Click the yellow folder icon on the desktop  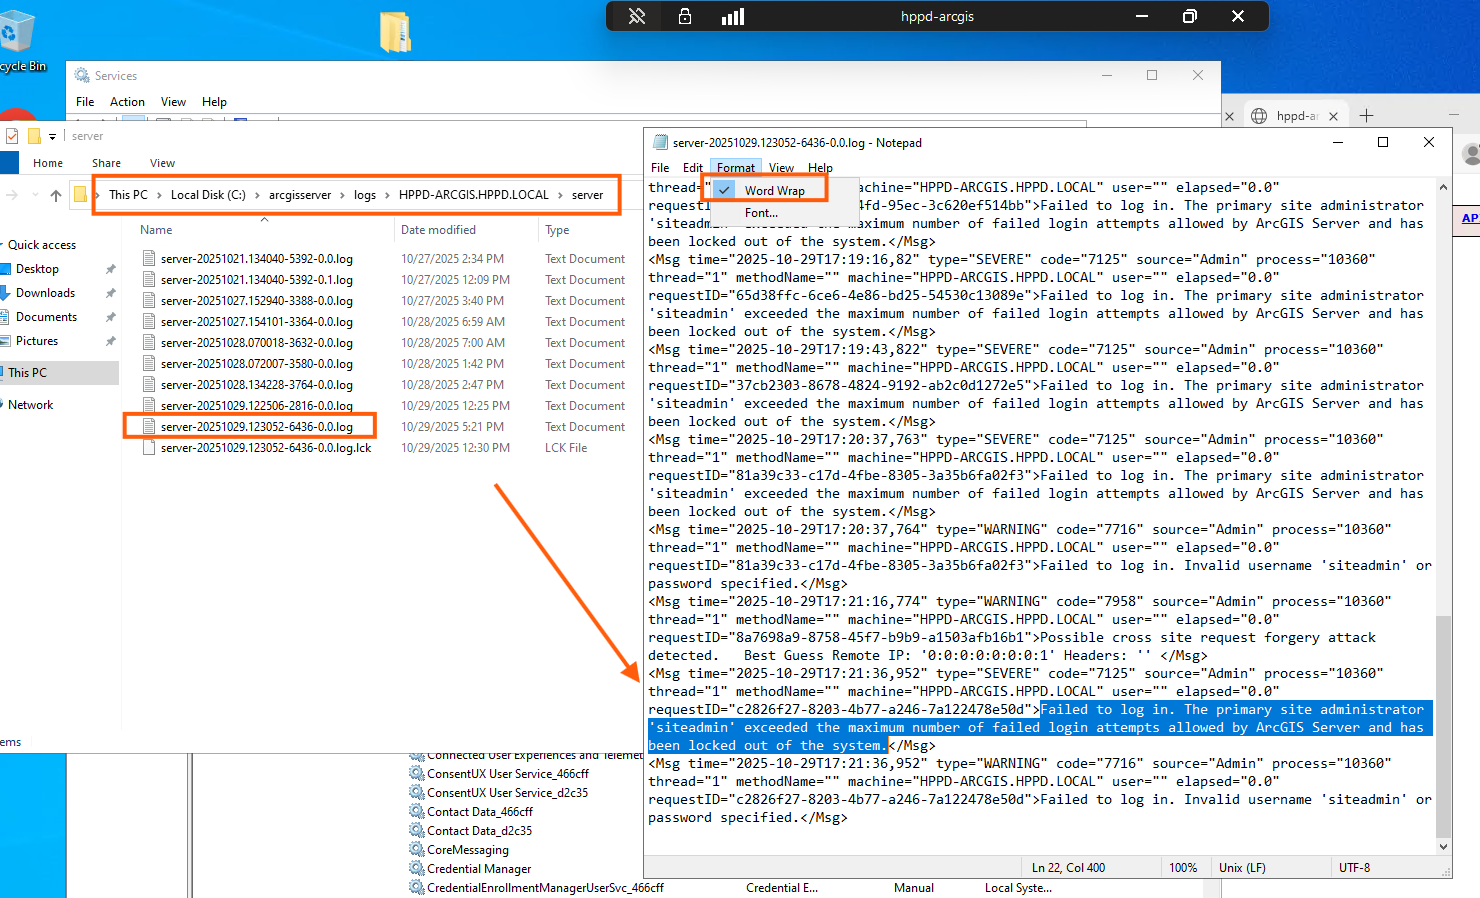click(395, 31)
